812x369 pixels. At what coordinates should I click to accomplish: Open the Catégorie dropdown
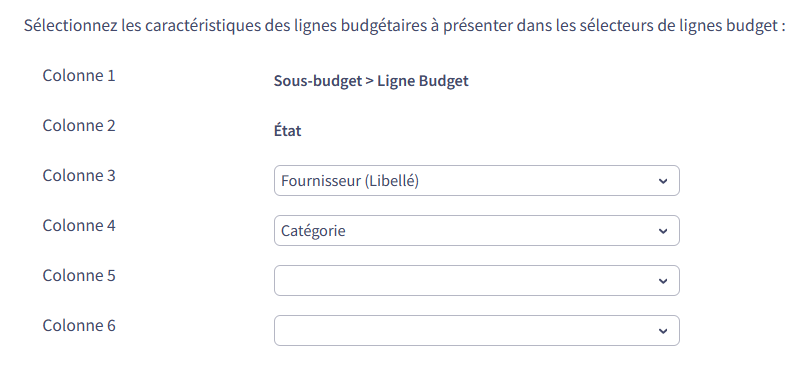pos(476,231)
